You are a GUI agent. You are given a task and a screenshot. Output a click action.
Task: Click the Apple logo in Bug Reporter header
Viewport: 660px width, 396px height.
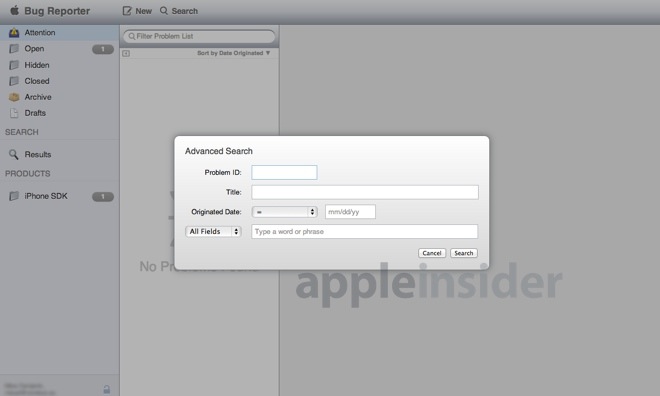pos(14,10)
